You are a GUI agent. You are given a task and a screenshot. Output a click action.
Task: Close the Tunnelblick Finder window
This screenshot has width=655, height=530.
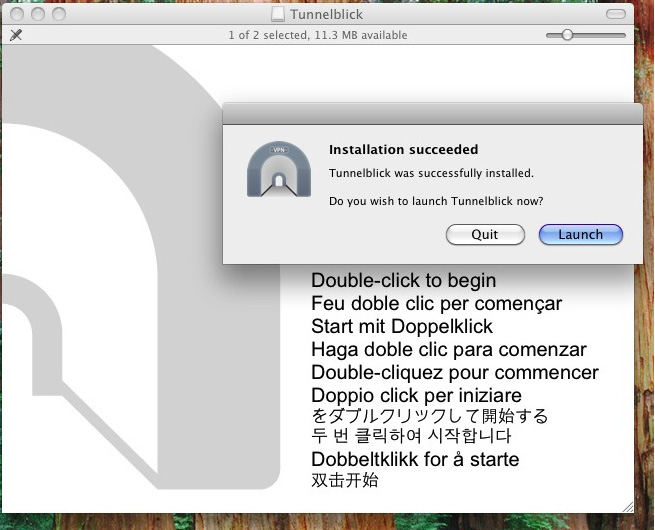point(17,14)
